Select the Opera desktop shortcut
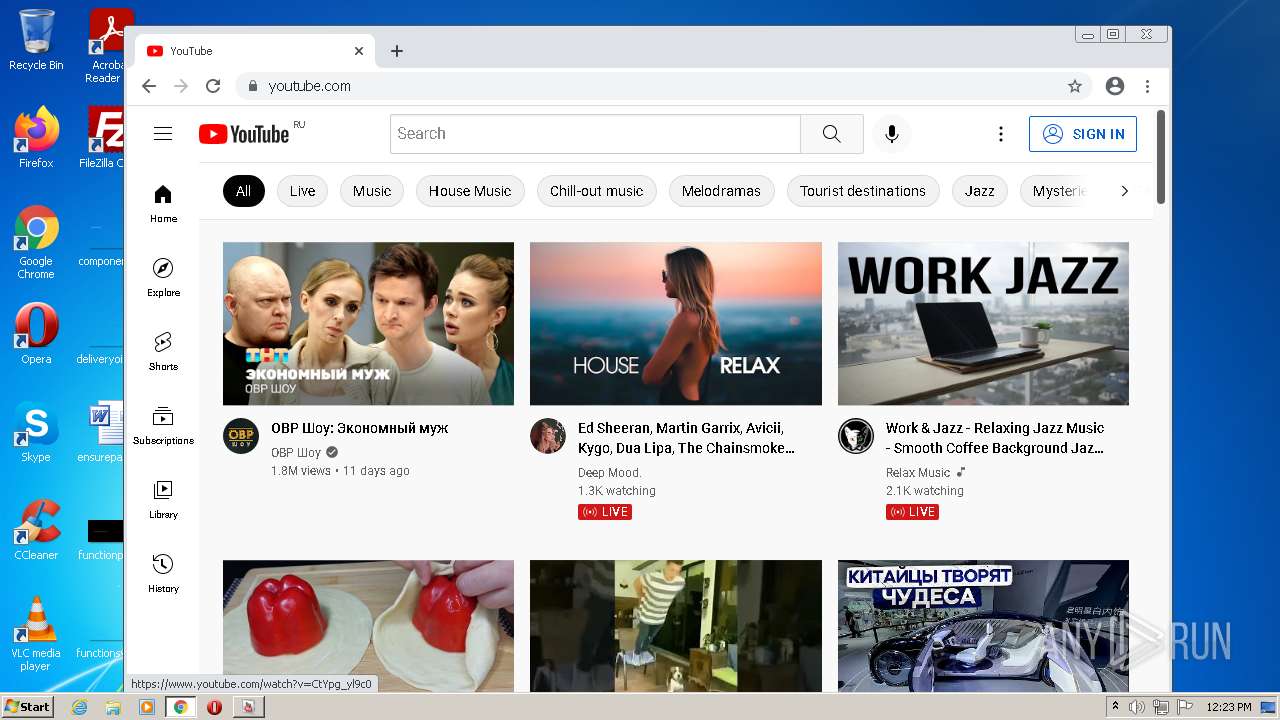Image resolution: width=1280 pixels, height=720 pixels. pos(36,334)
